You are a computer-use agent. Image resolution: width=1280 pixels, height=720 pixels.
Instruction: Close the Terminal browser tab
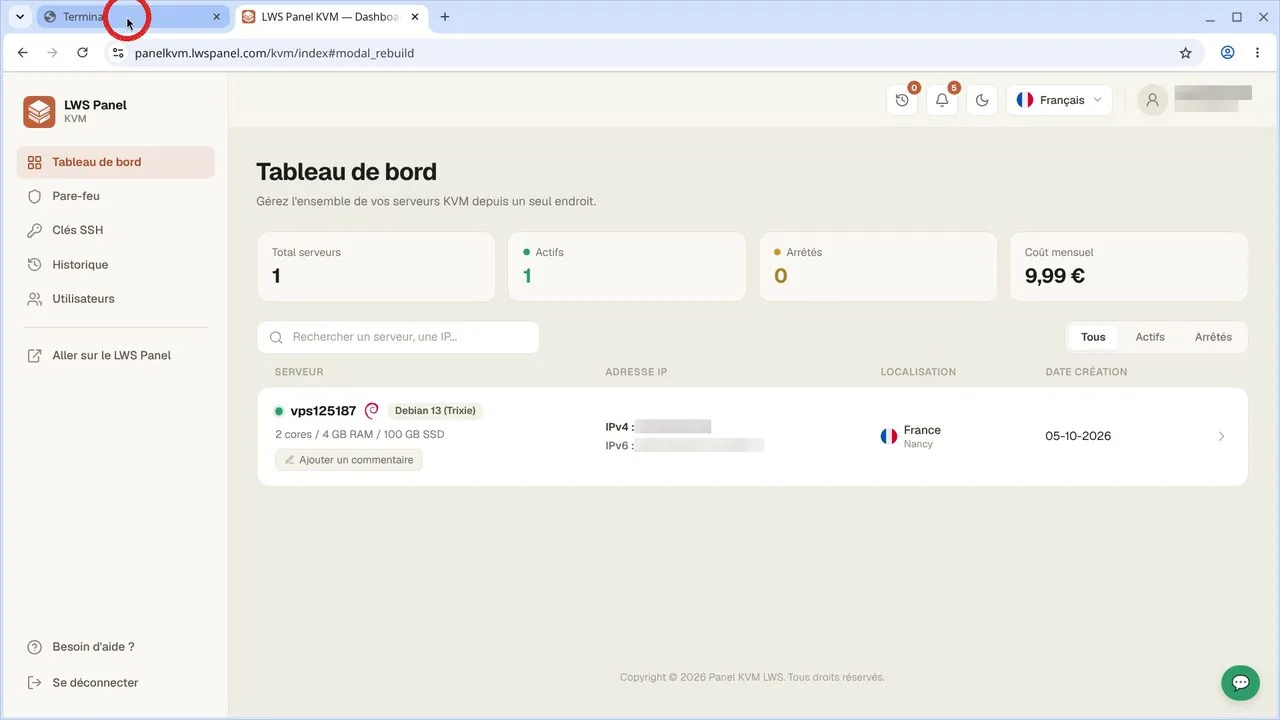point(216,17)
